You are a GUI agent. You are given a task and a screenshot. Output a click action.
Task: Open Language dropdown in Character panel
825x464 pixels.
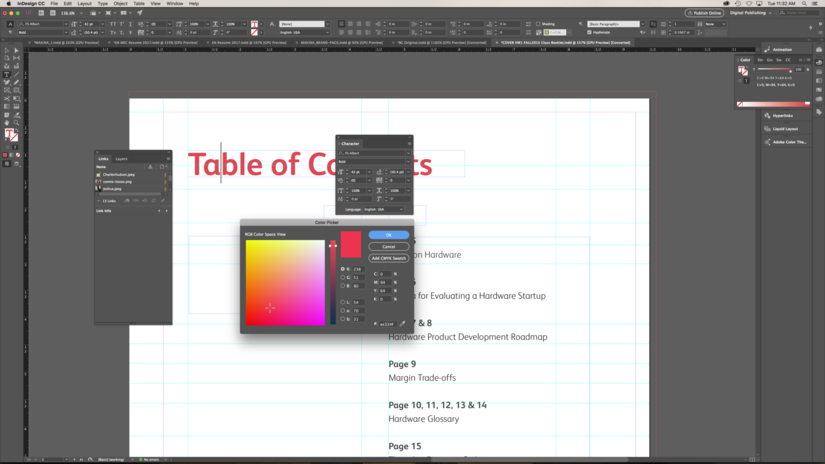[x=383, y=209]
